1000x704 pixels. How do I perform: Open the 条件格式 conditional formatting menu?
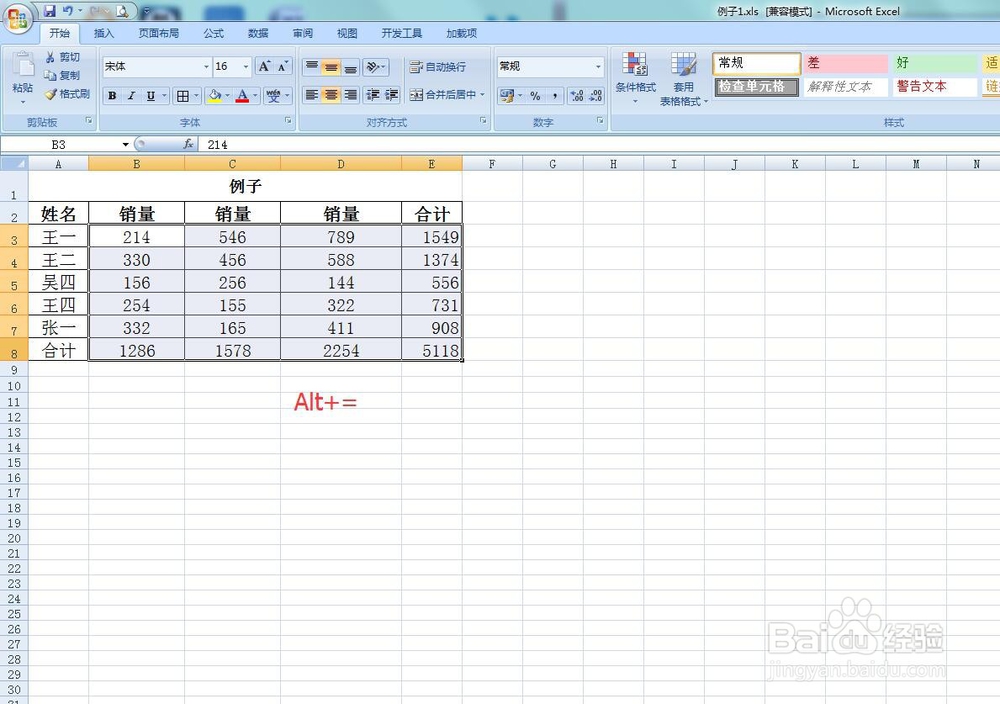click(635, 78)
